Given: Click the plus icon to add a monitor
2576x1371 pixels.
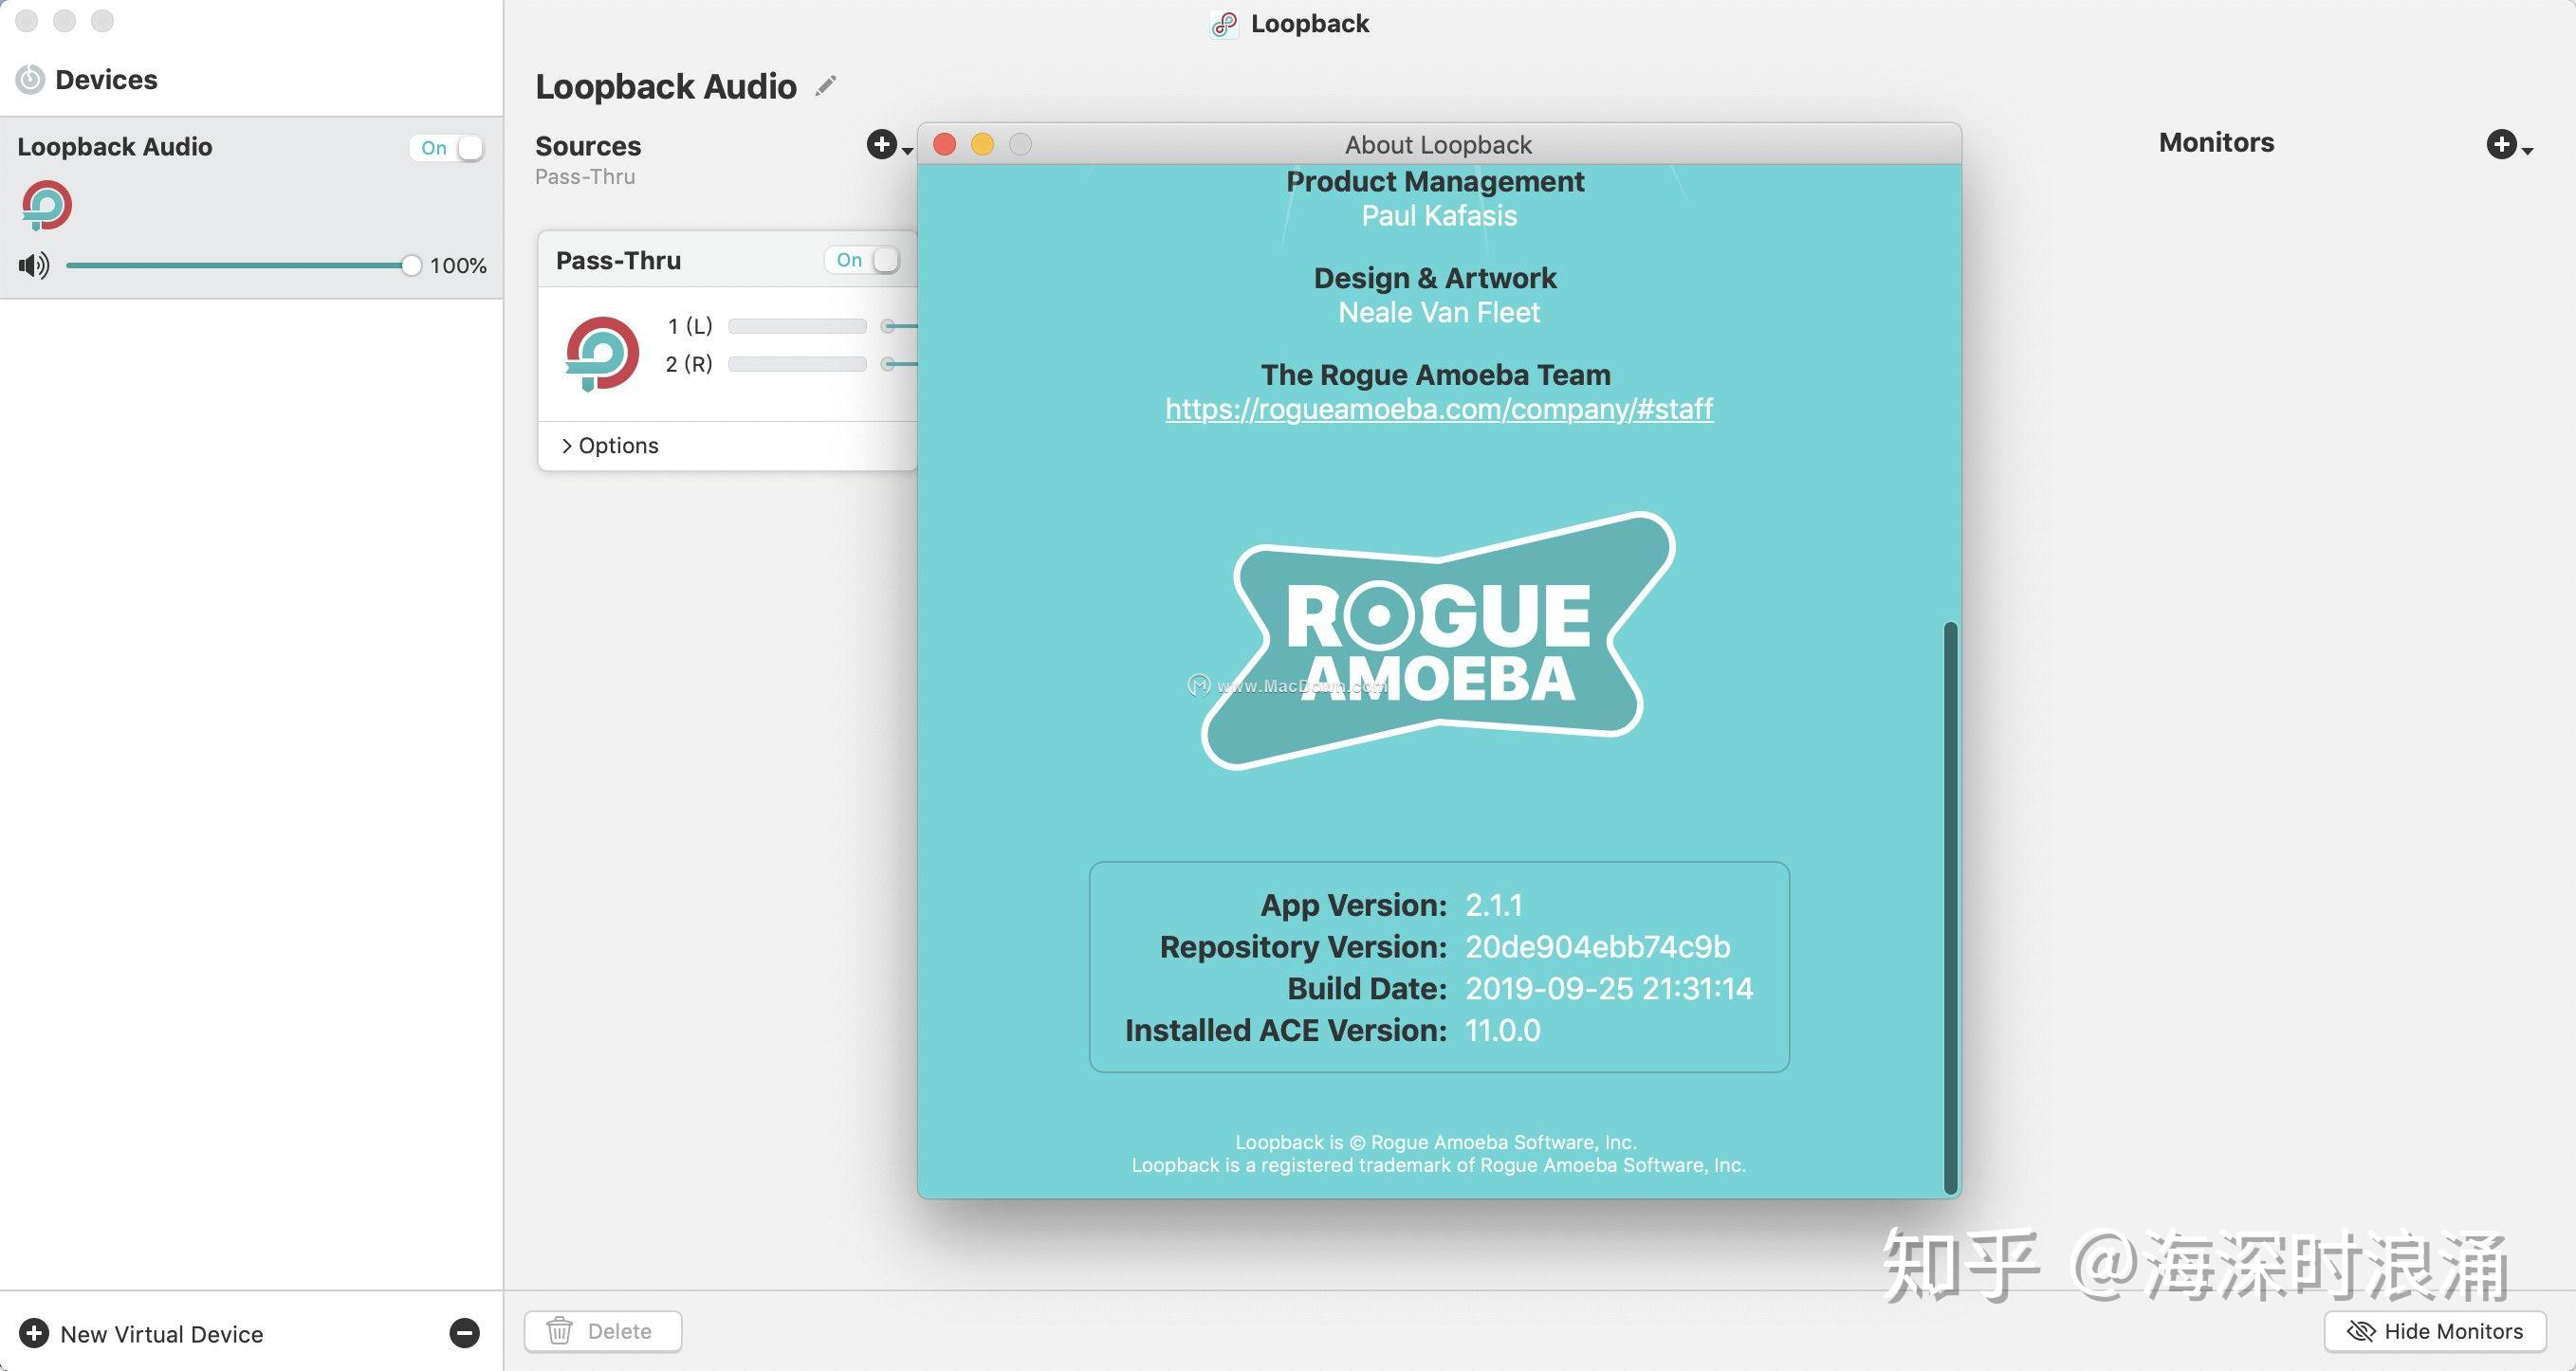Looking at the screenshot, I should [2501, 145].
